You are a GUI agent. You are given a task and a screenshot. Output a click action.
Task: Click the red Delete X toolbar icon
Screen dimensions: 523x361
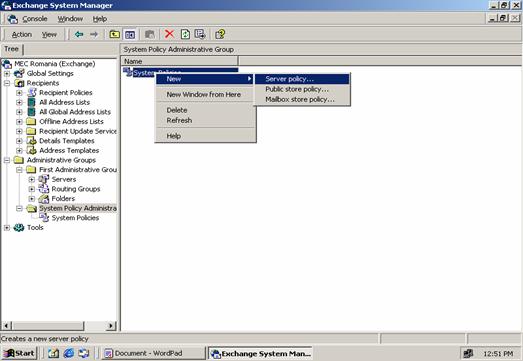click(x=169, y=34)
